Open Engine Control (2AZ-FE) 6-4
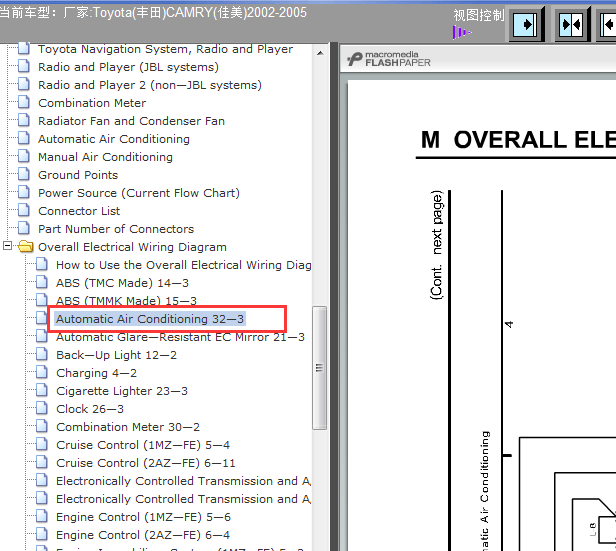This screenshot has width=616, height=551. (x=143, y=535)
